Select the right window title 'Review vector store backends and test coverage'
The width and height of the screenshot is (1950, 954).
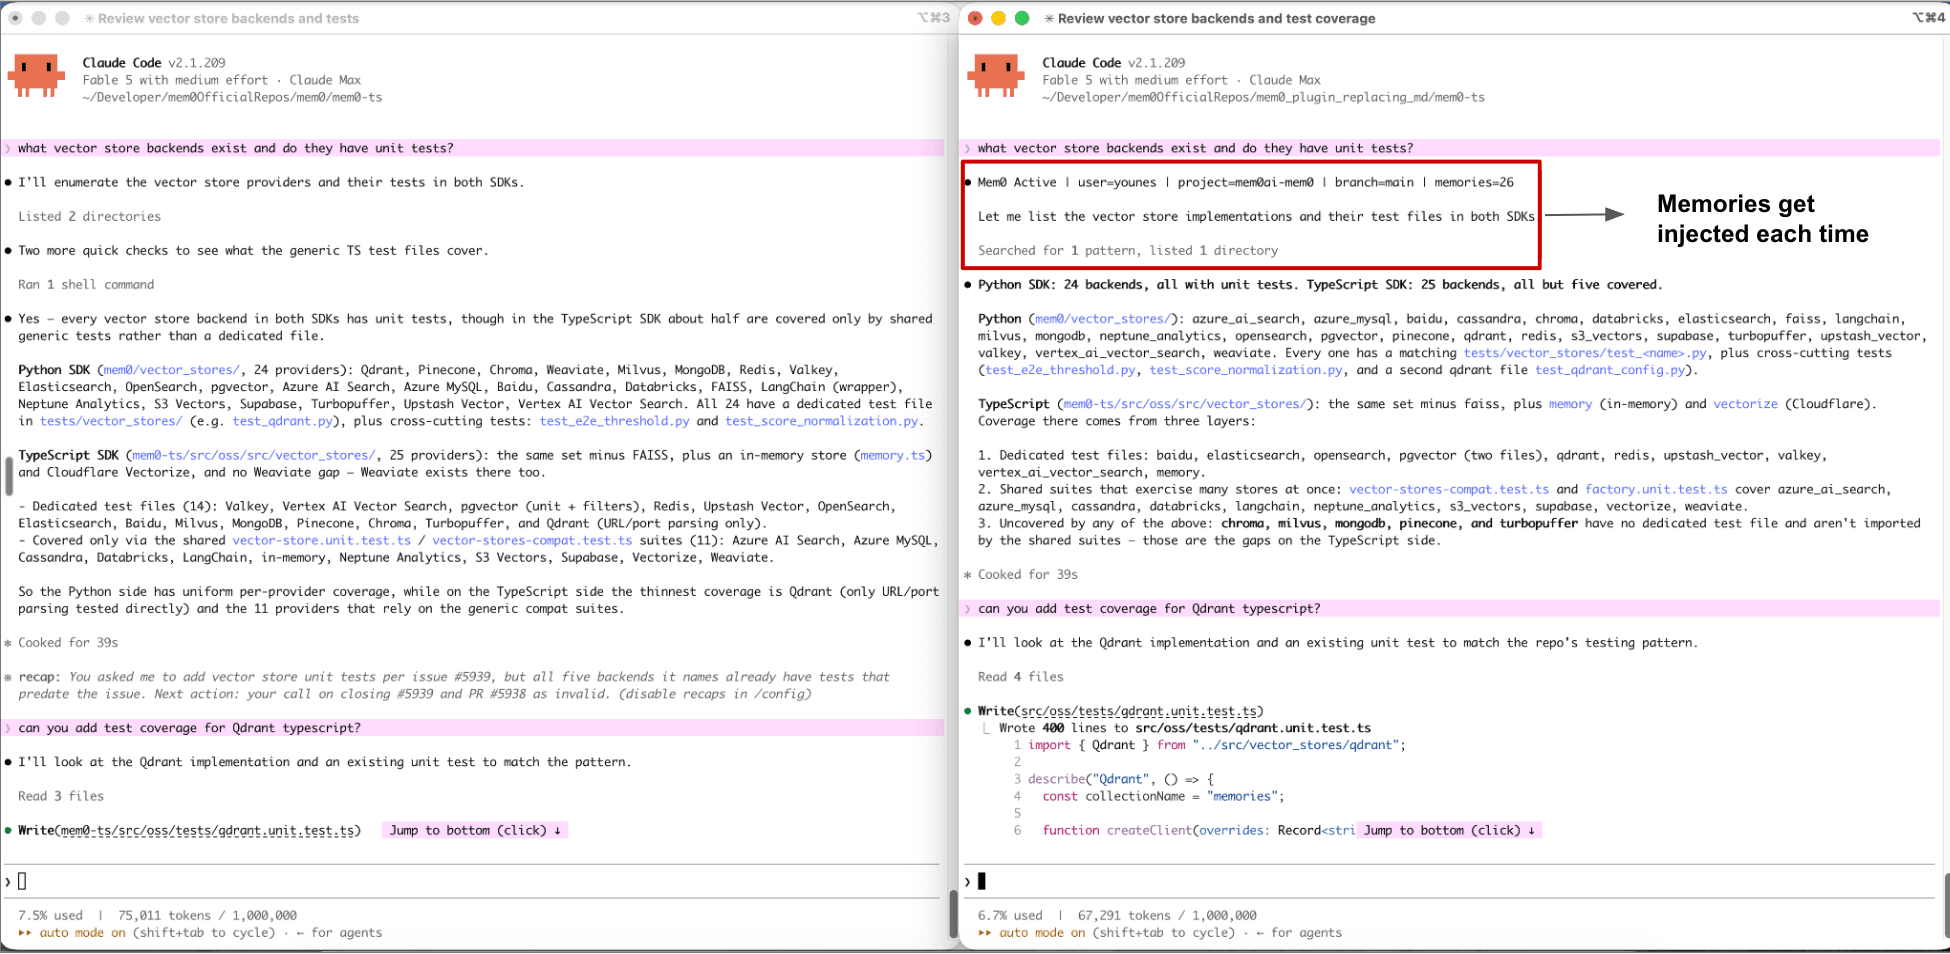tap(1216, 18)
